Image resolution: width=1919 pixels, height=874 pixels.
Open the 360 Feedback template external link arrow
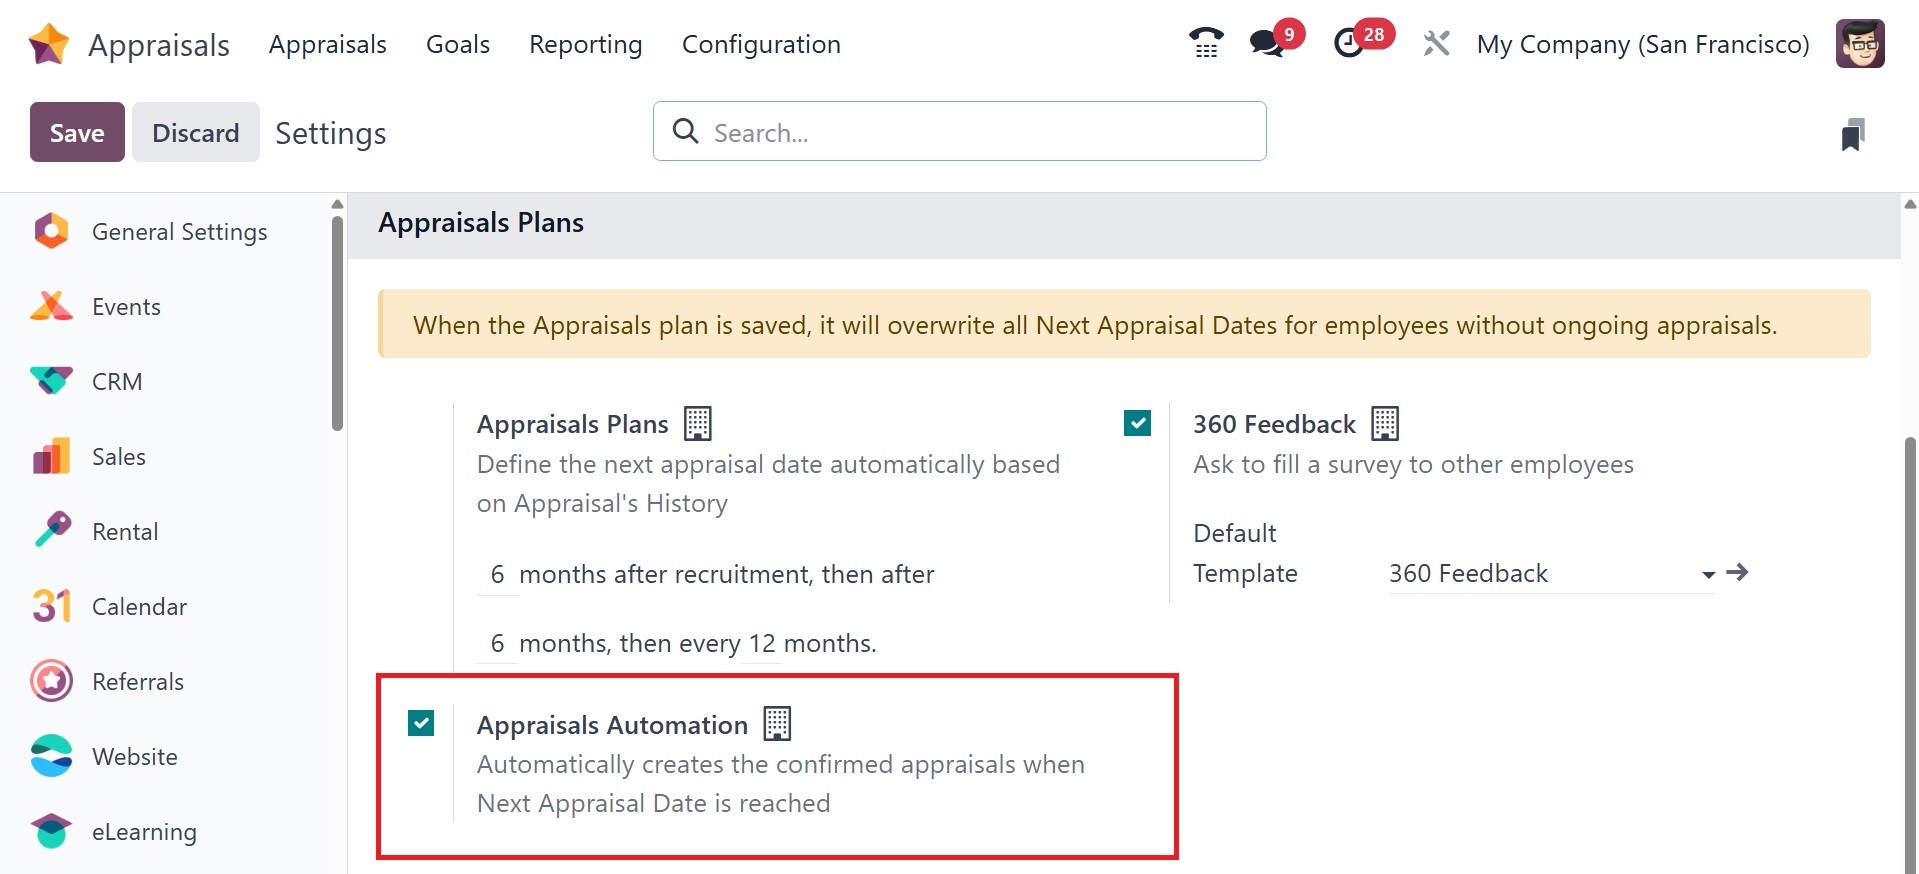(1738, 573)
